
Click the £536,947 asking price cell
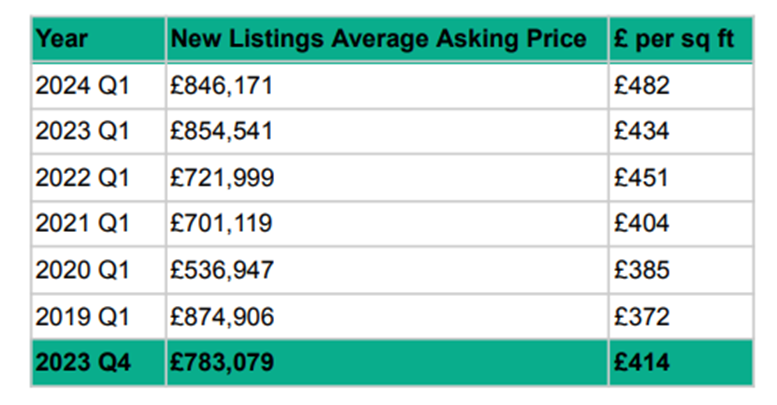(x=222, y=270)
